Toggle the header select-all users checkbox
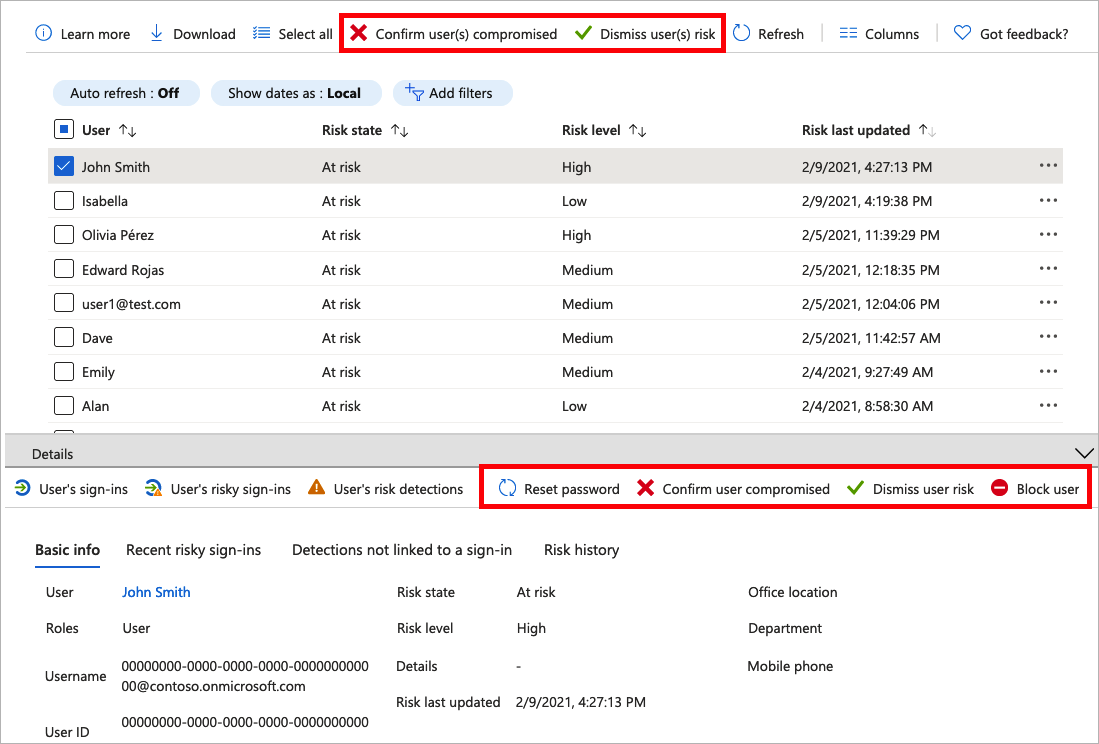This screenshot has width=1099, height=744. pos(64,130)
